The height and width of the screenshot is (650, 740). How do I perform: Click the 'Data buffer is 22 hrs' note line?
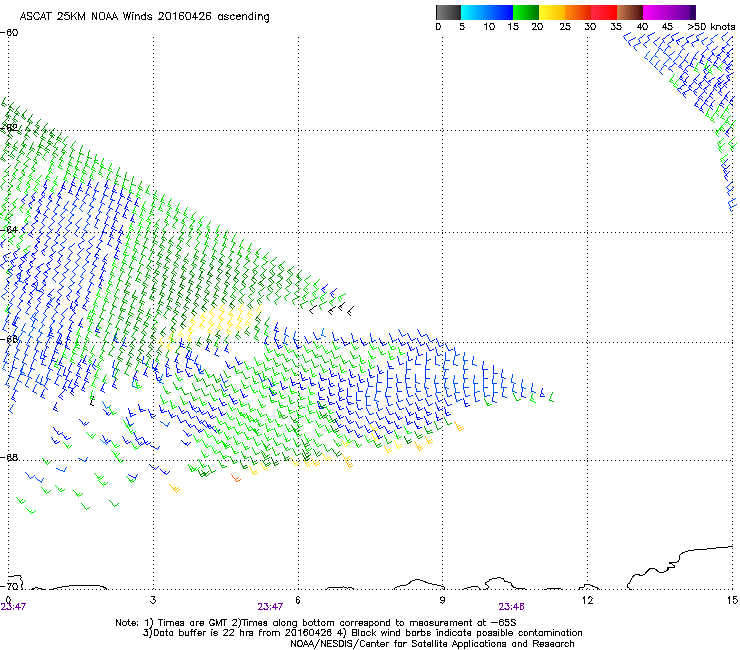pyautogui.click(x=362, y=633)
